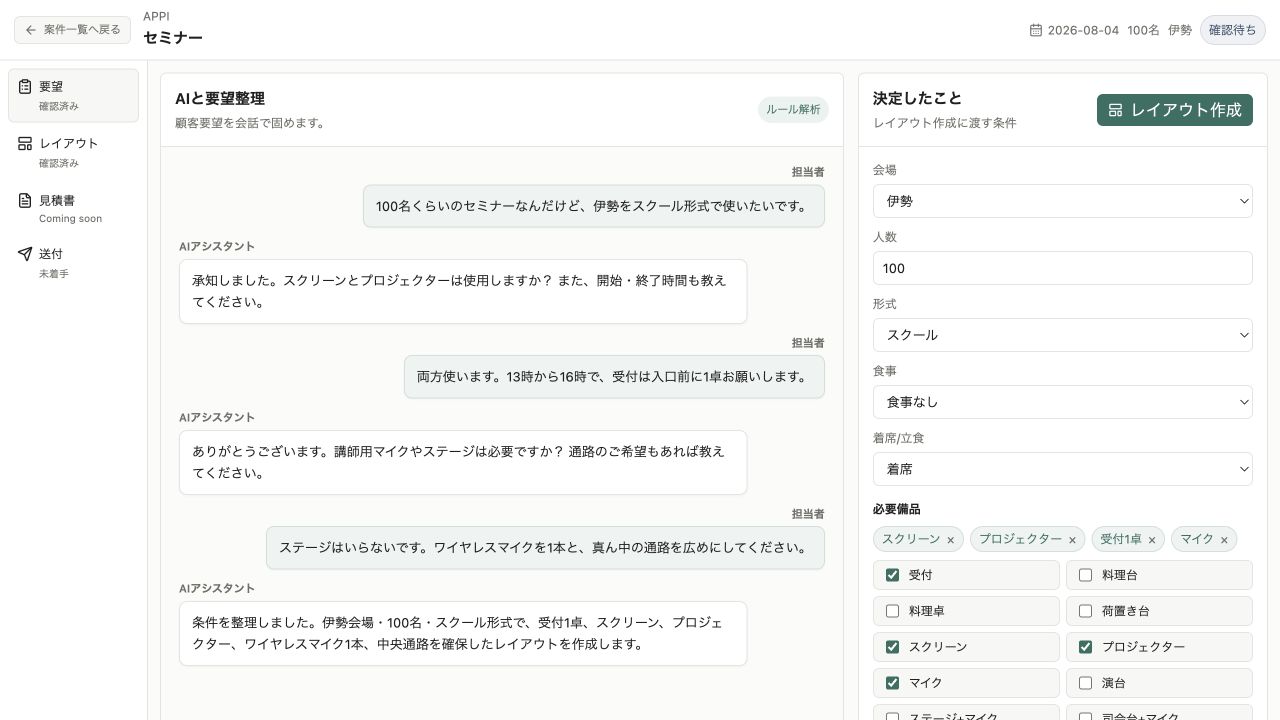Open the 見積書 Coming soon step
1280x720 pixels.
coord(73,208)
